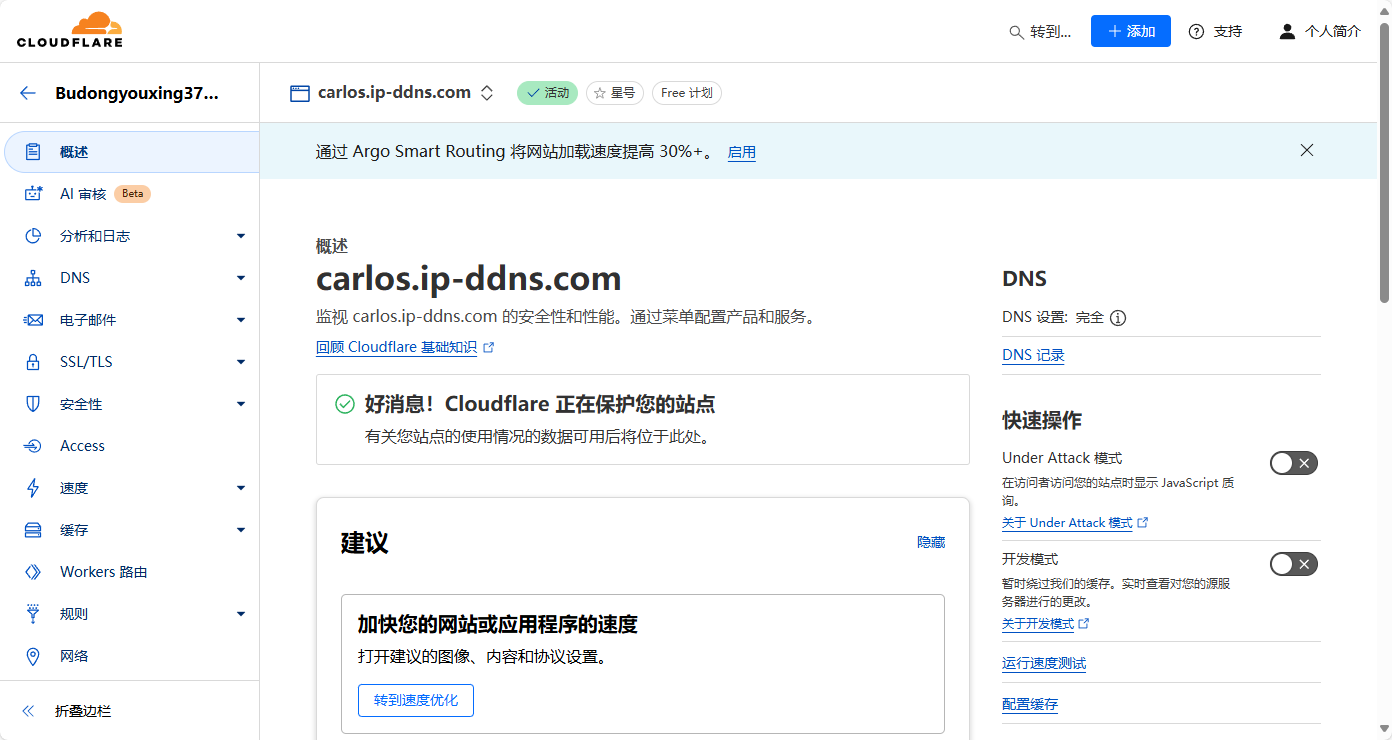Click the Caching drive icon
This screenshot has height=740, width=1392.
[x=33, y=530]
